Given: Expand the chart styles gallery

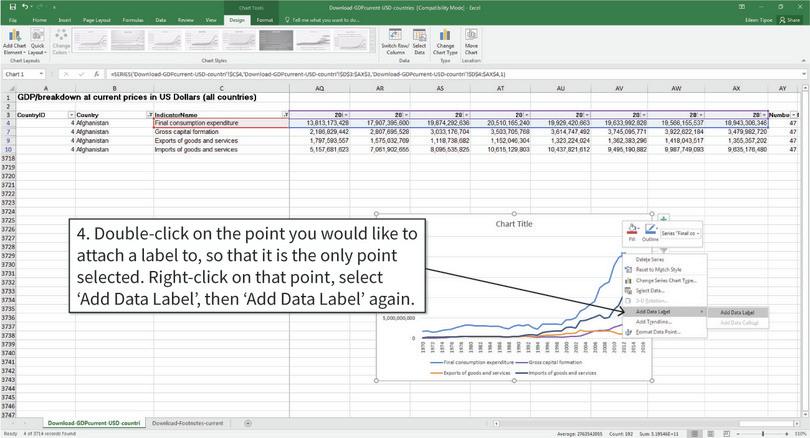Looking at the screenshot, I should (373, 50).
